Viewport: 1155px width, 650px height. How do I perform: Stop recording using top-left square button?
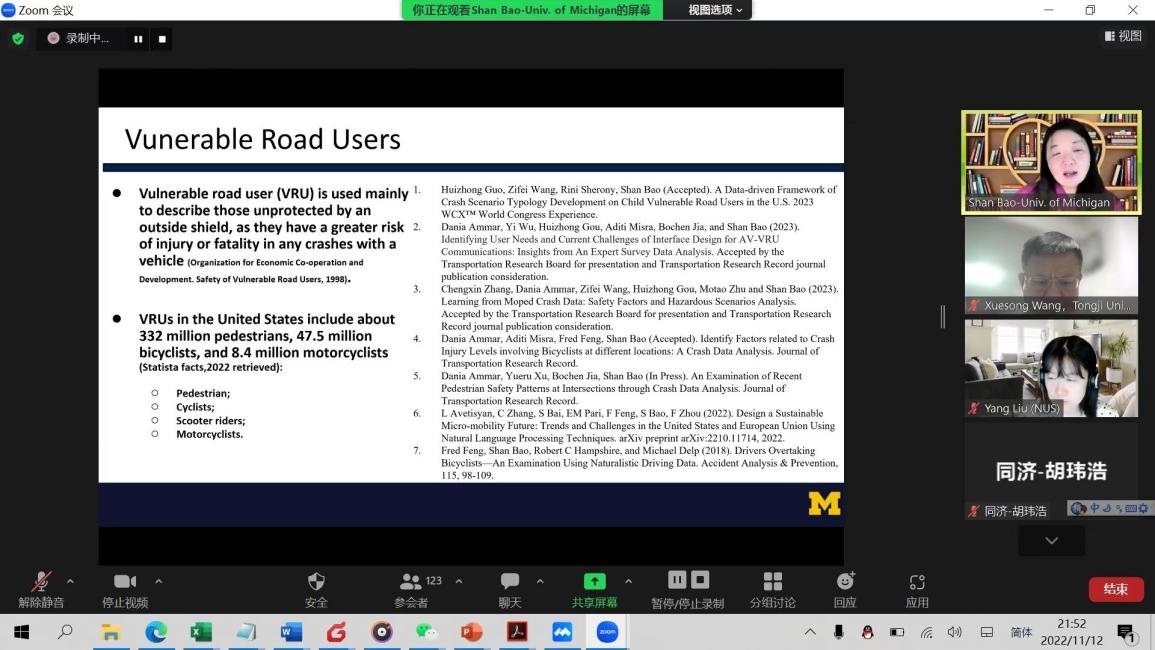pos(162,39)
